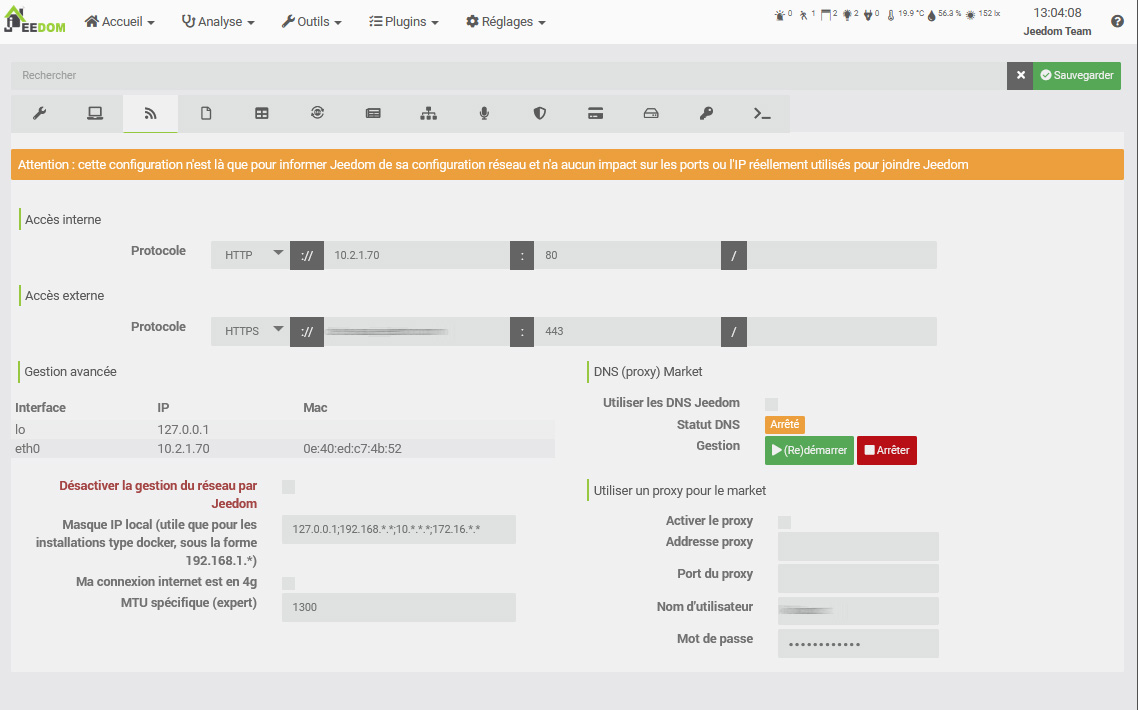Select the shield security tab icon
Image resolution: width=1138 pixels, height=710 pixels.
point(539,113)
